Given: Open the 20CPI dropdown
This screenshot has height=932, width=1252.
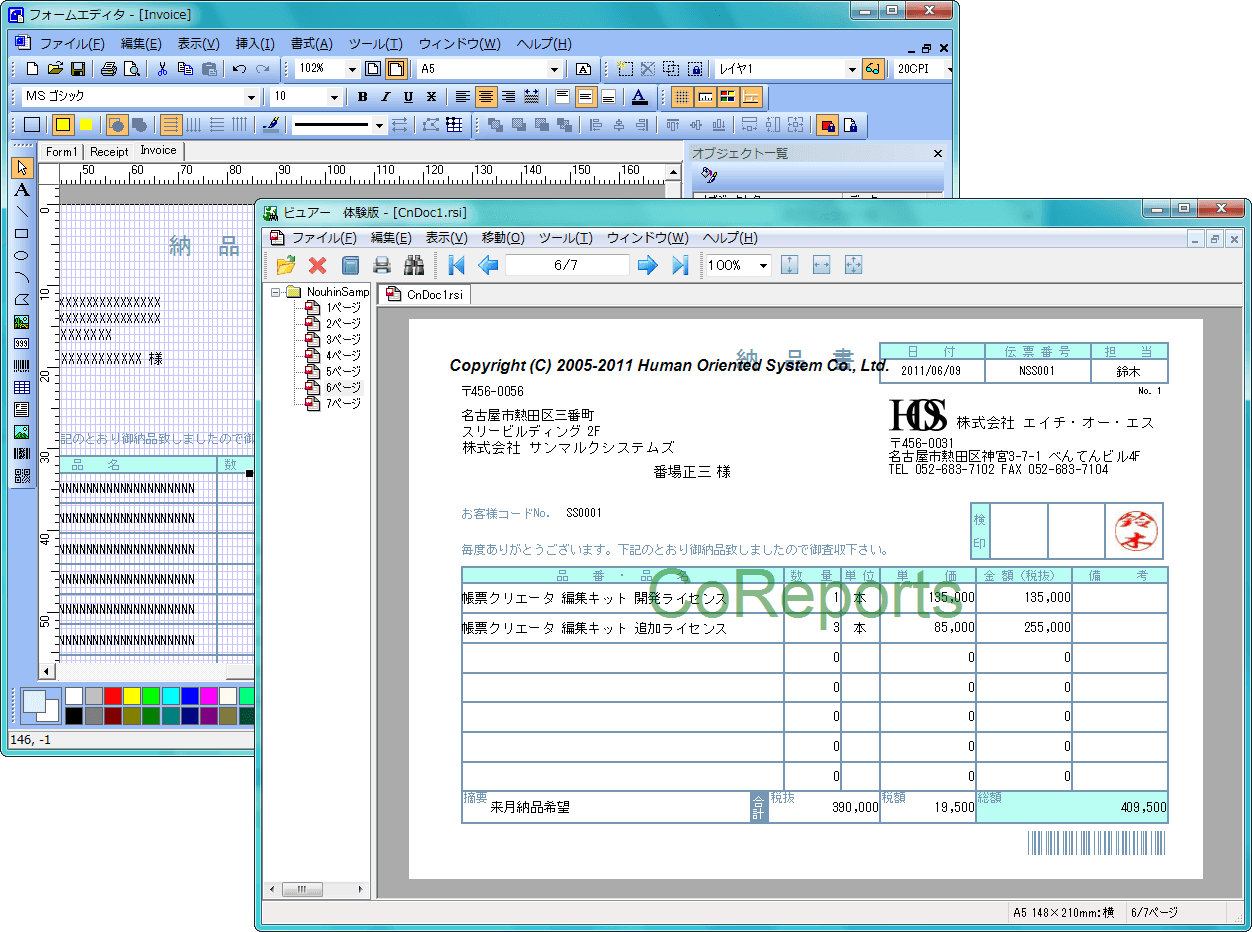Looking at the screenshot, I should coord(948,69).
